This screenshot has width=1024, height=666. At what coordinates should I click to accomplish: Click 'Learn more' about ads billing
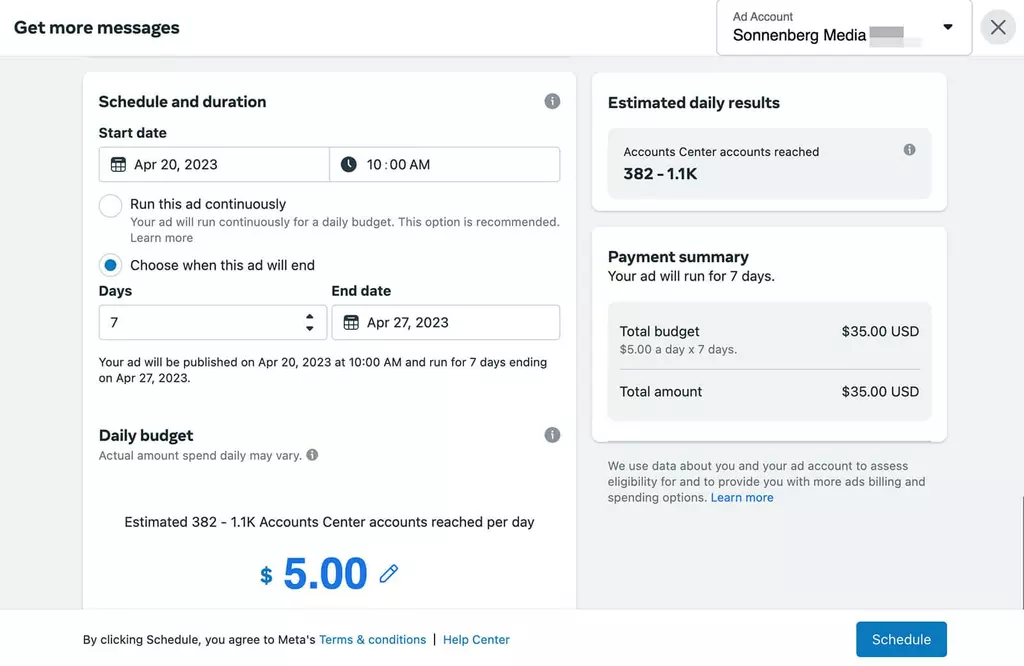point(742,498)
